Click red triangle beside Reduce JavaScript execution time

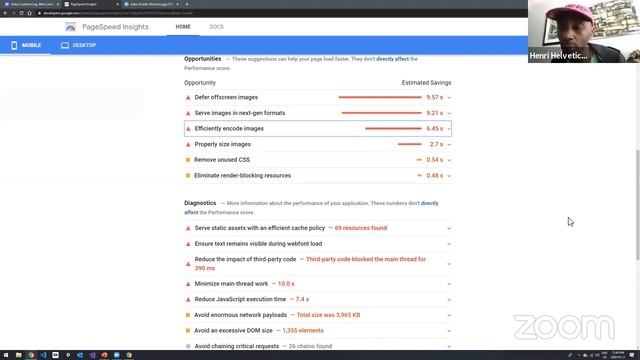tap(188, 299)
